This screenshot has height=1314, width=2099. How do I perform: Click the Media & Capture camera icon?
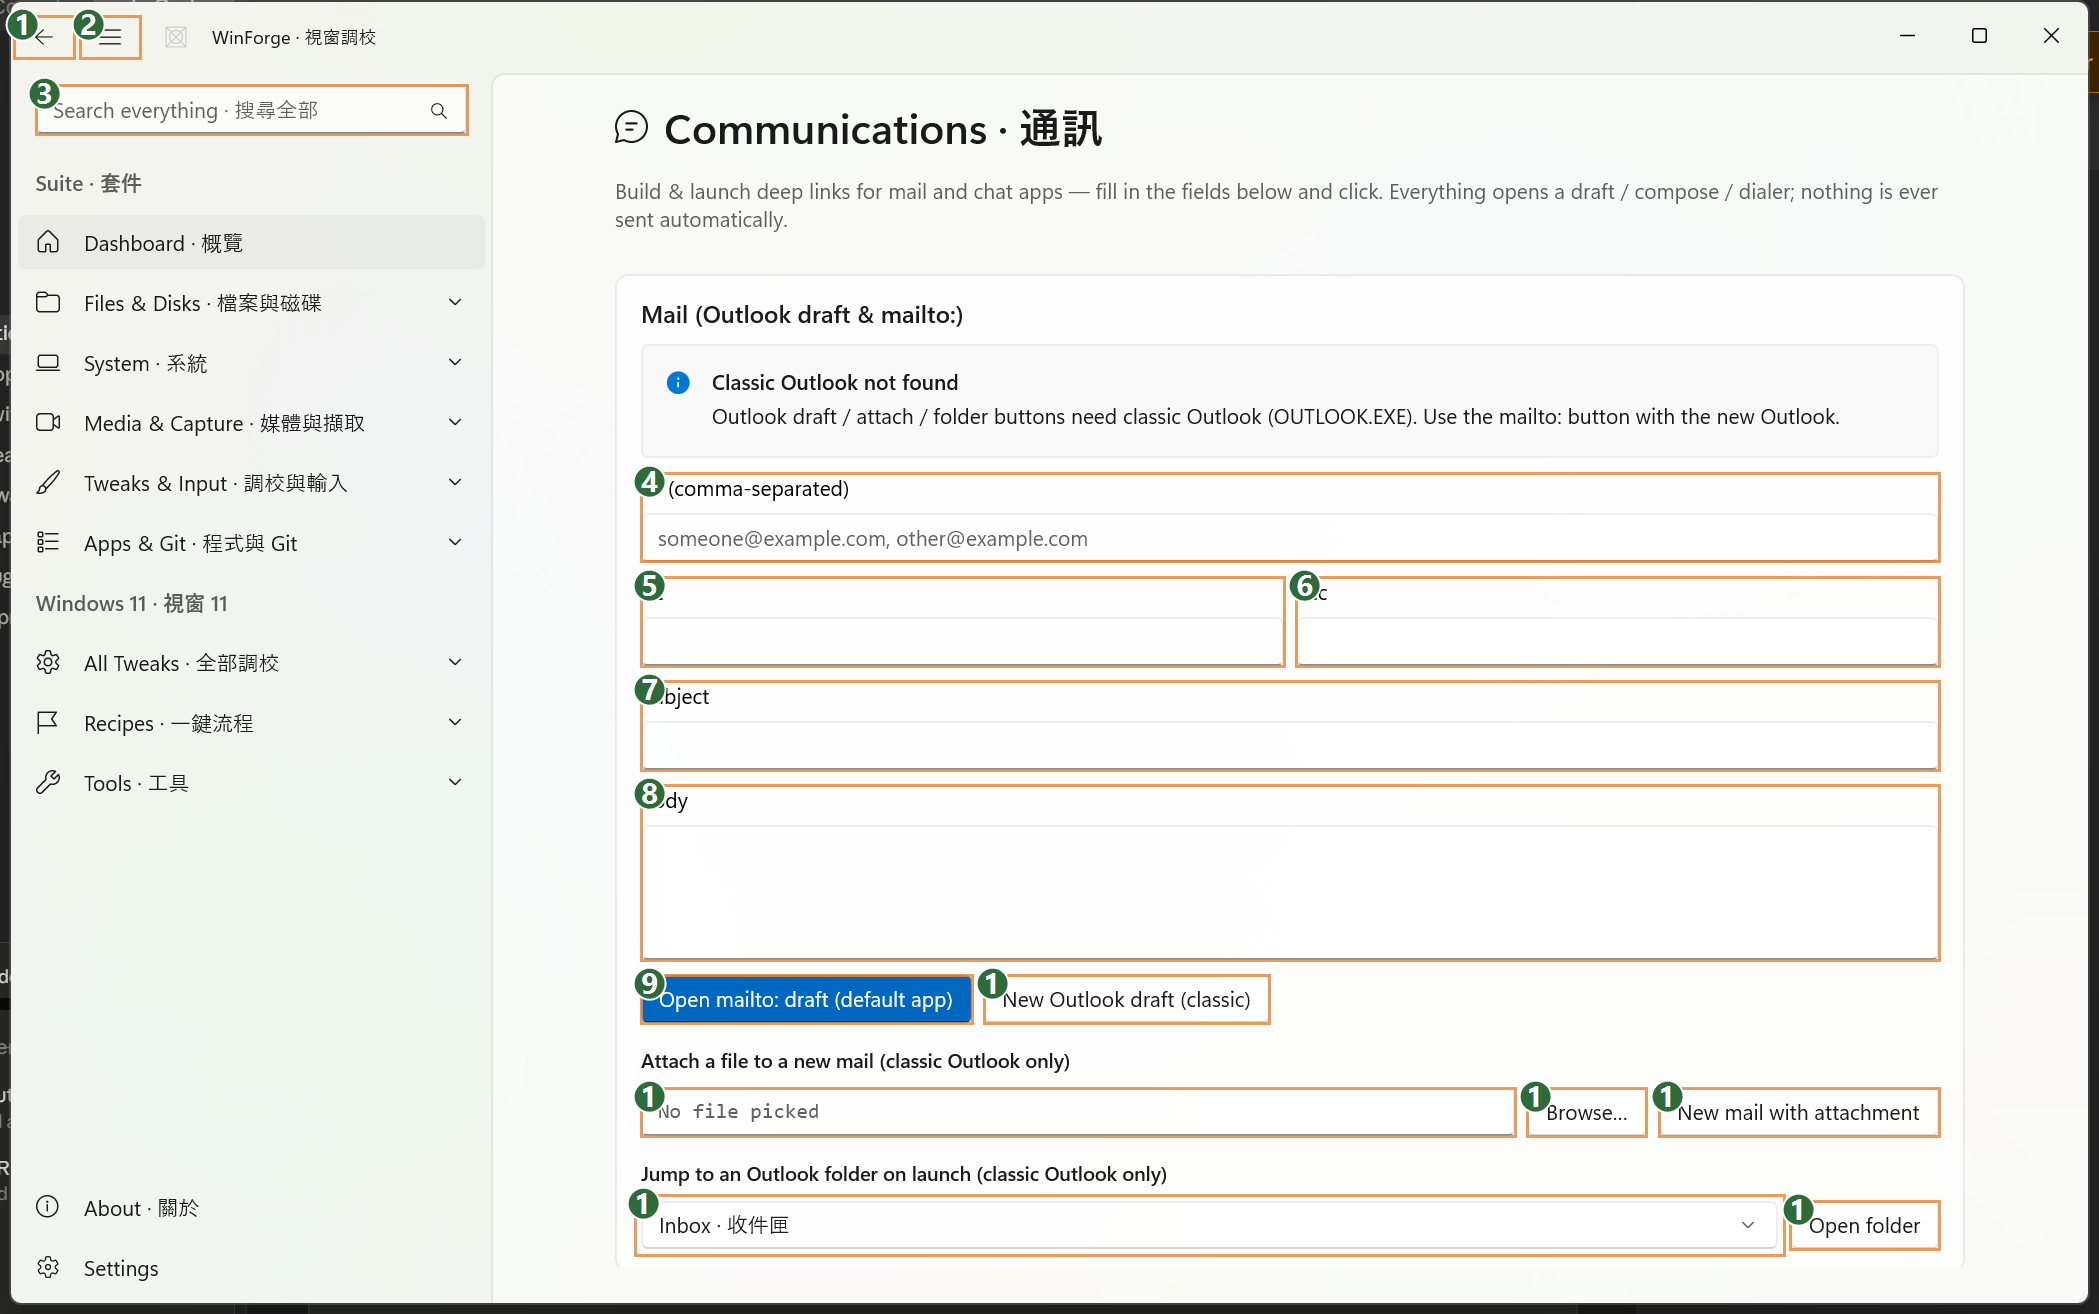coord(48,423)
